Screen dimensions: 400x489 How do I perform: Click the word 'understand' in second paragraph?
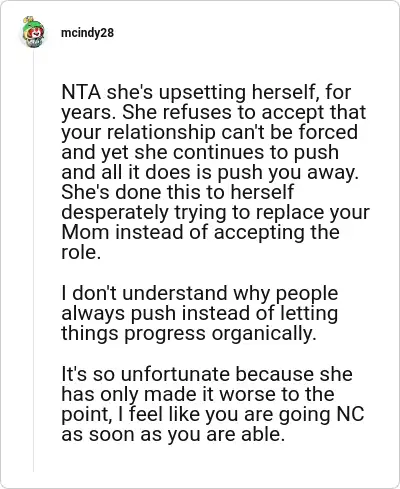point(174,293)
